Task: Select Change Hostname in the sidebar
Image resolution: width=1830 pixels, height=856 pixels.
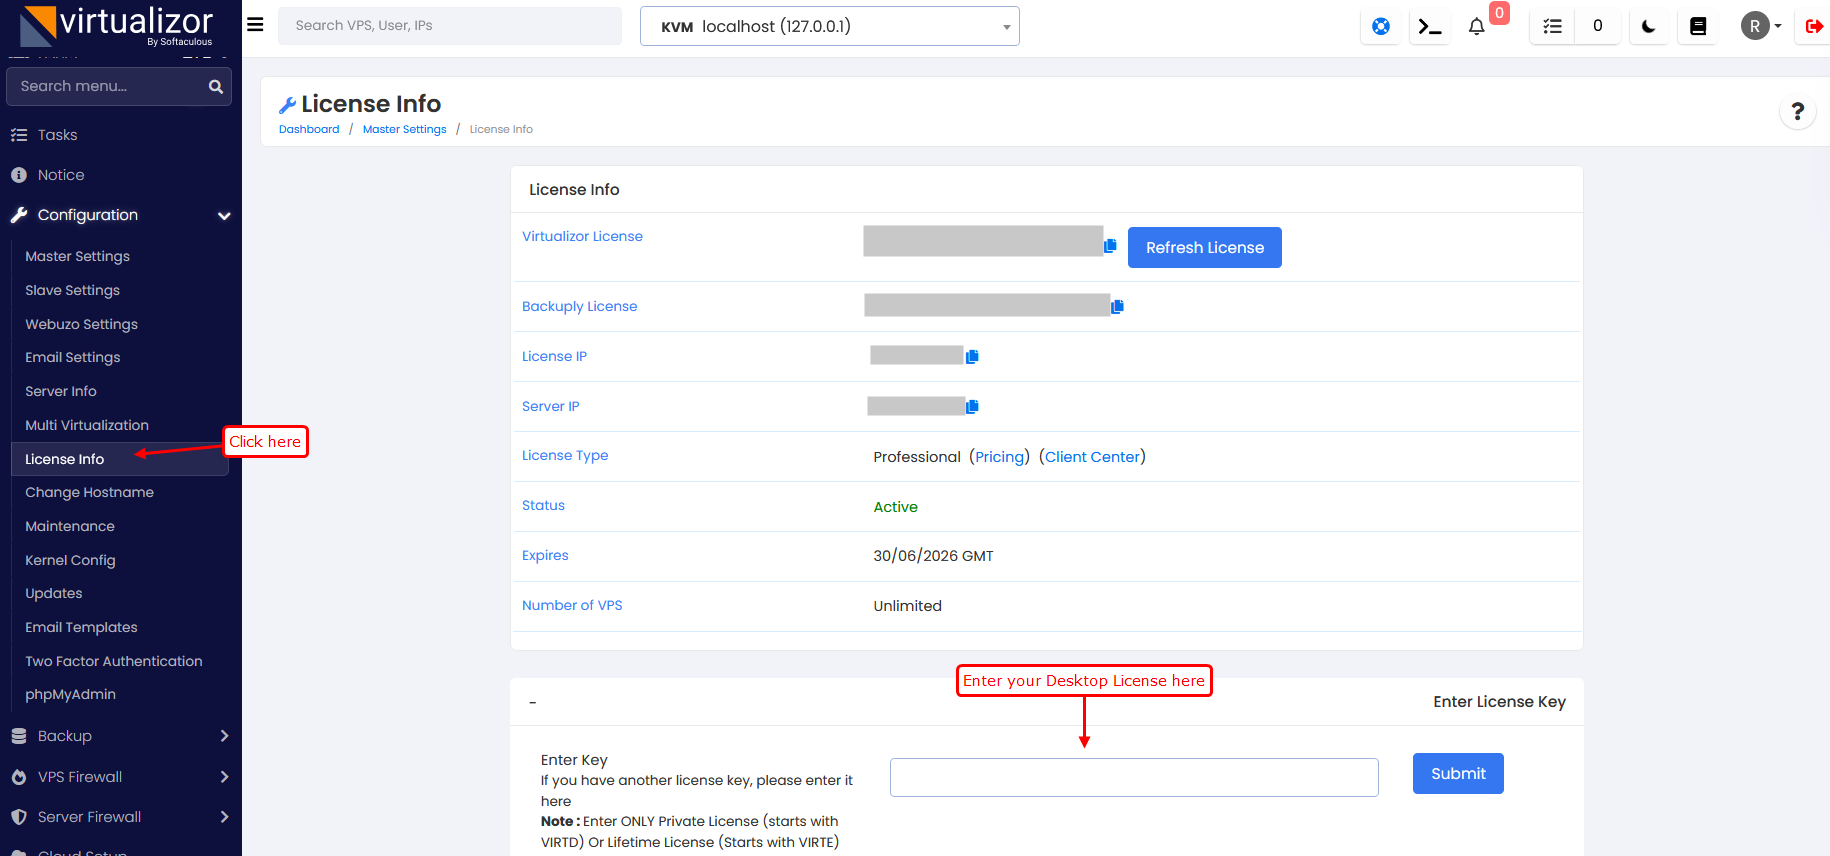Action: click(x=89, y=492)
